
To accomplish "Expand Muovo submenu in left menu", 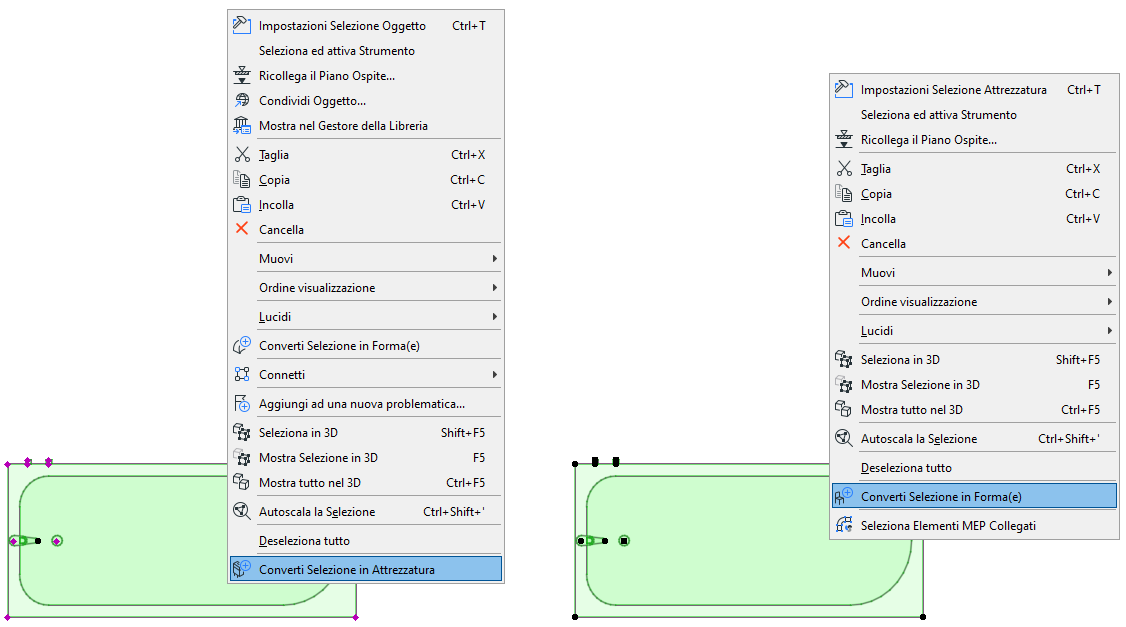I will point(495,259).
